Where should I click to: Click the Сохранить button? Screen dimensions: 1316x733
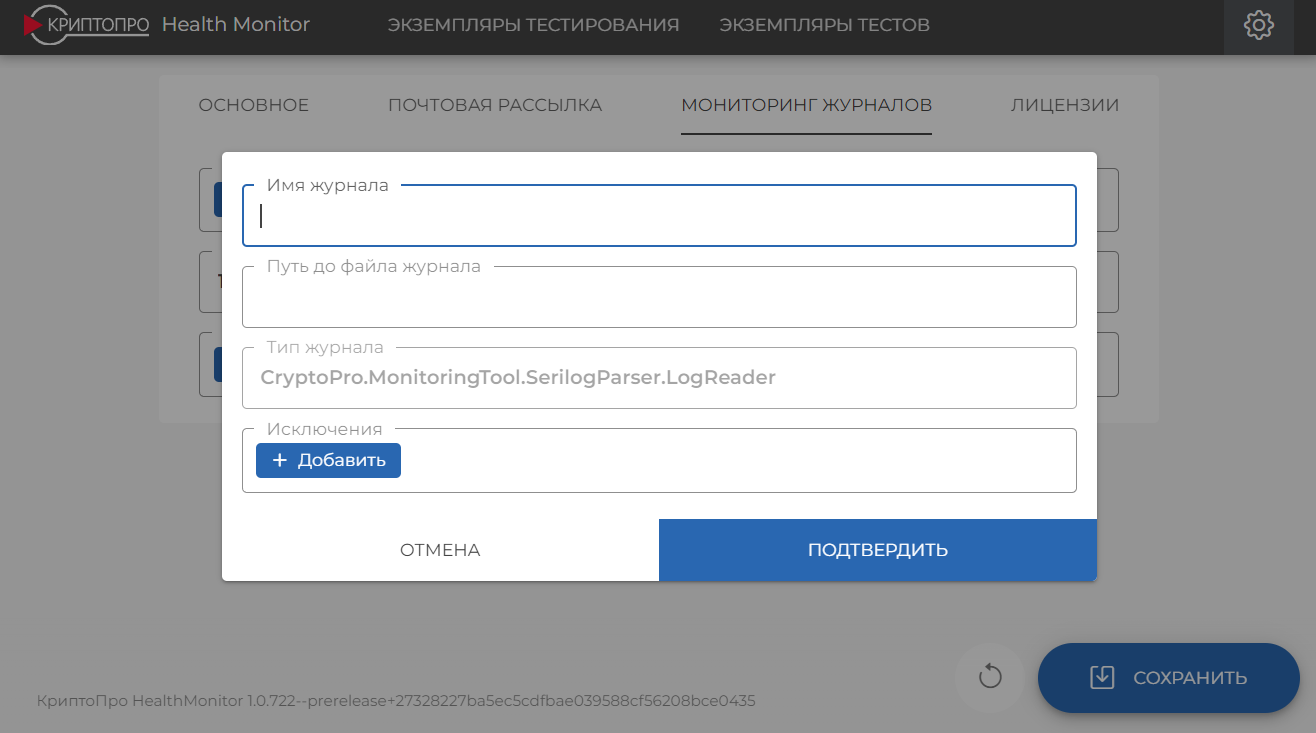[x=1169, y=678]
